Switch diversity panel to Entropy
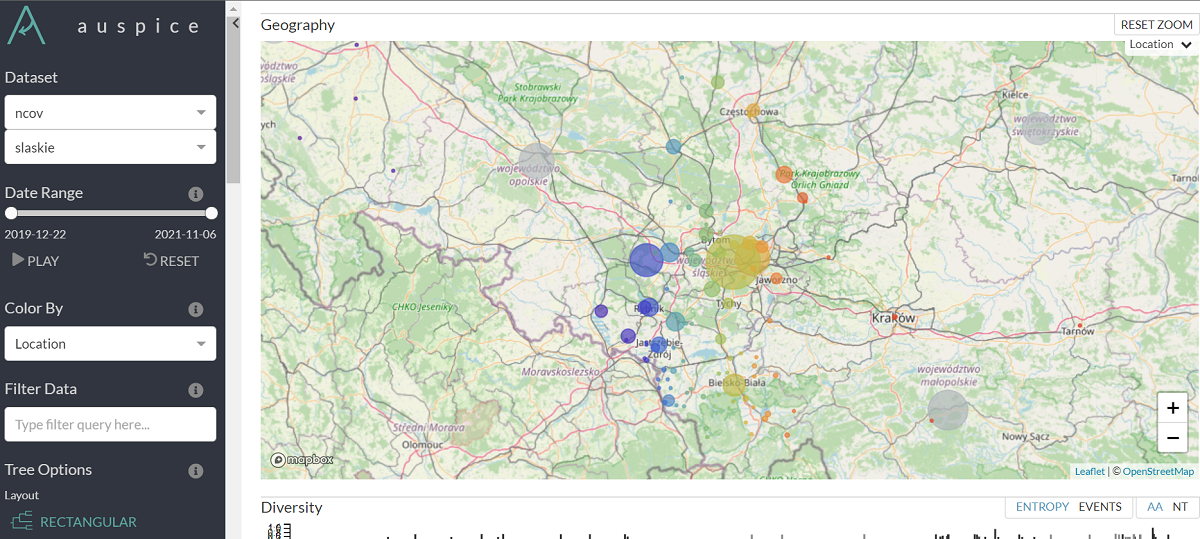The width and height of the screenshot is (1200, 539). [1042, 507]
